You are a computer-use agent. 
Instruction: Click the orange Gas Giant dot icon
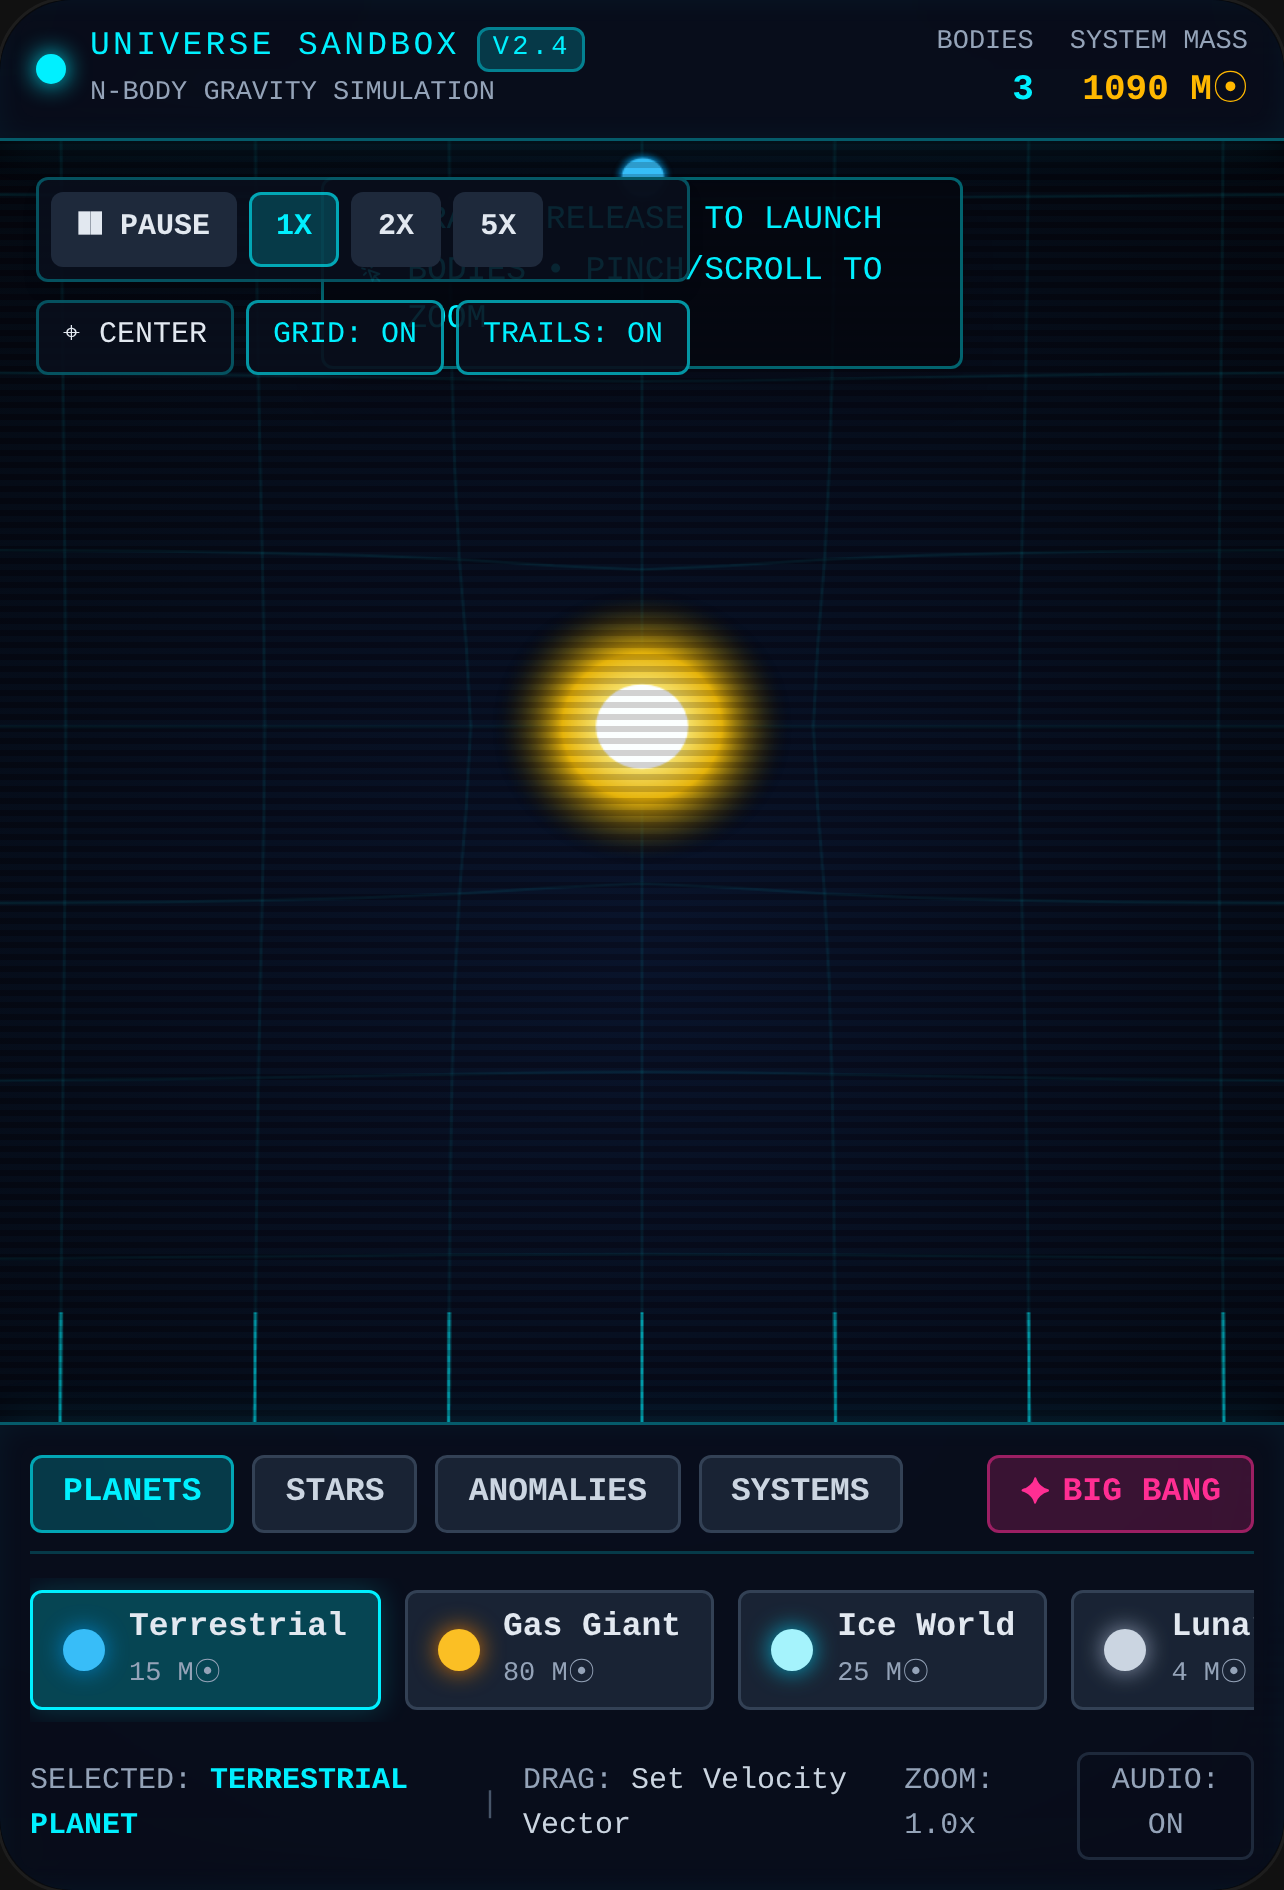[x=459, y=1649]
